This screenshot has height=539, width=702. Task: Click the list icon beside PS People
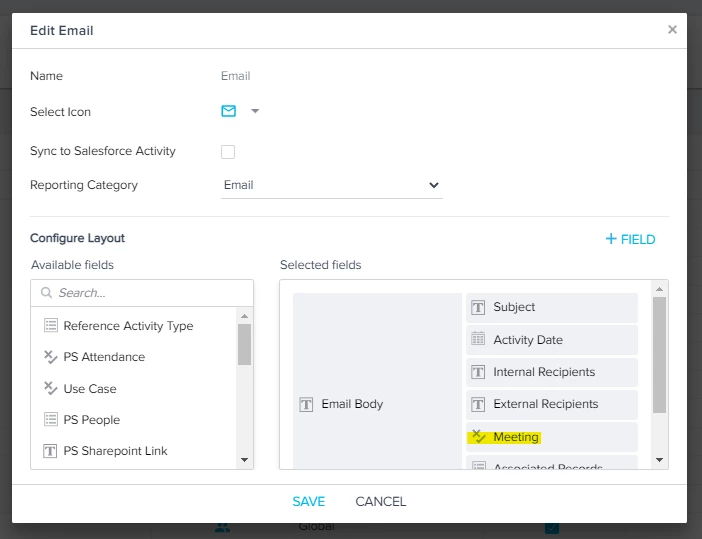(51, 419)
